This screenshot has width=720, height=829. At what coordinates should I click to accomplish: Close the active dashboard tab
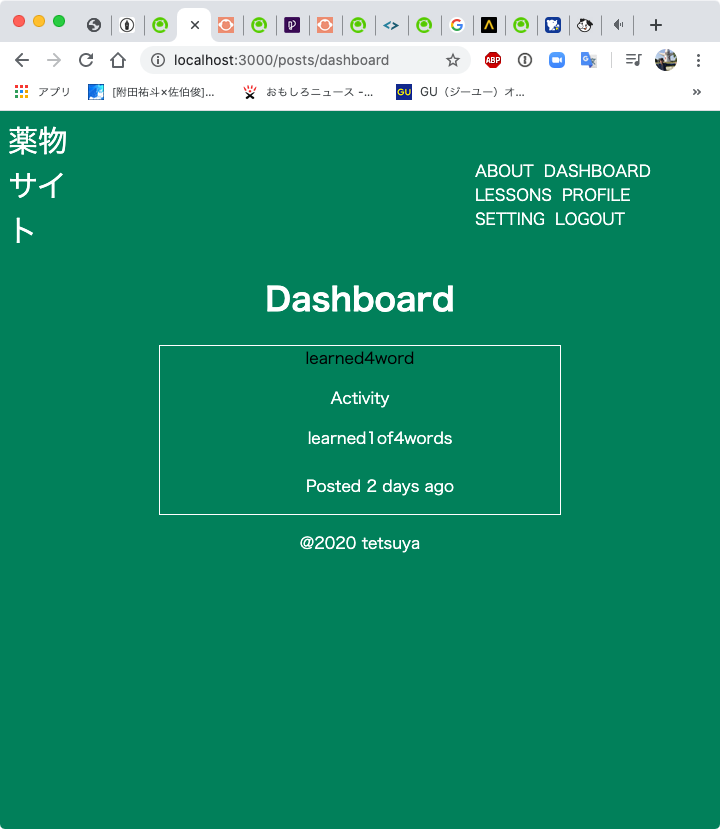coord(195,25)
